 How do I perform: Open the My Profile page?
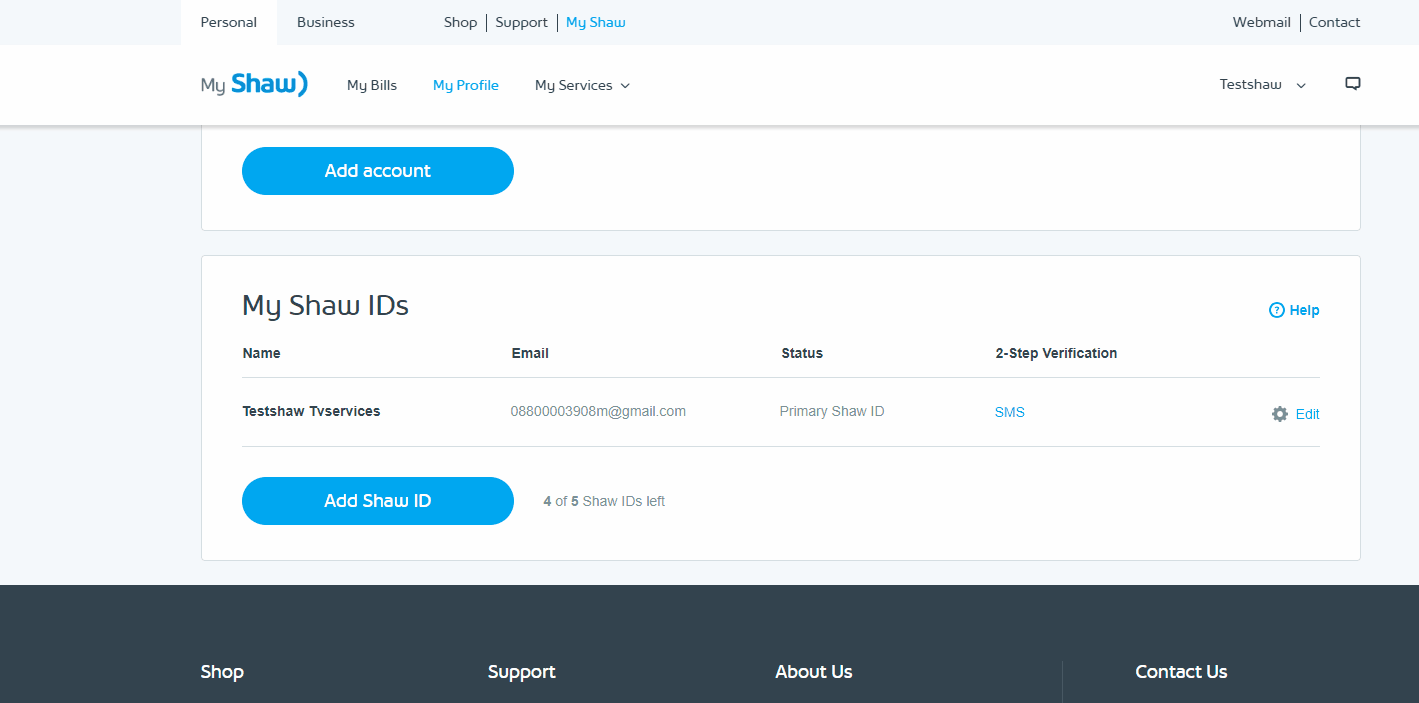click(x=466, y=85)
